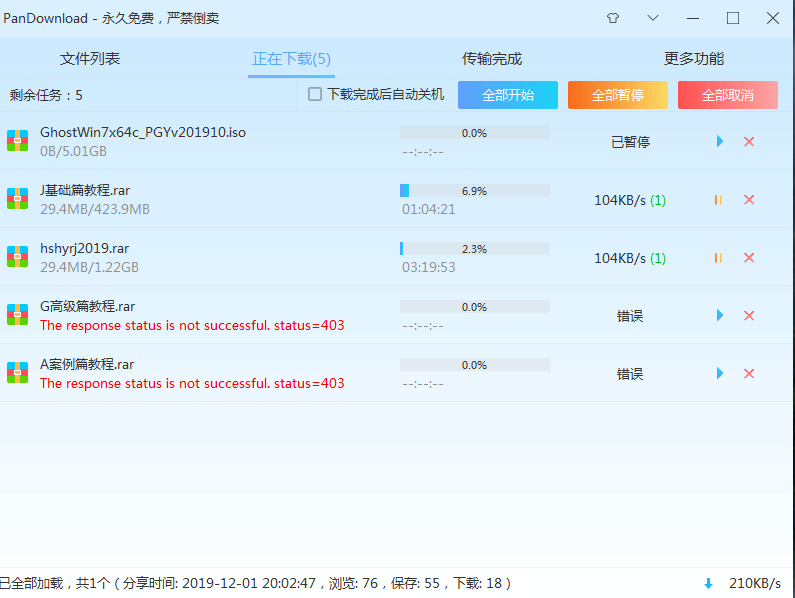The height and width of the screenshot is (598, 795).
Task: Click the 29.4MB/423.9MB size text
Action: pos(95,209)
